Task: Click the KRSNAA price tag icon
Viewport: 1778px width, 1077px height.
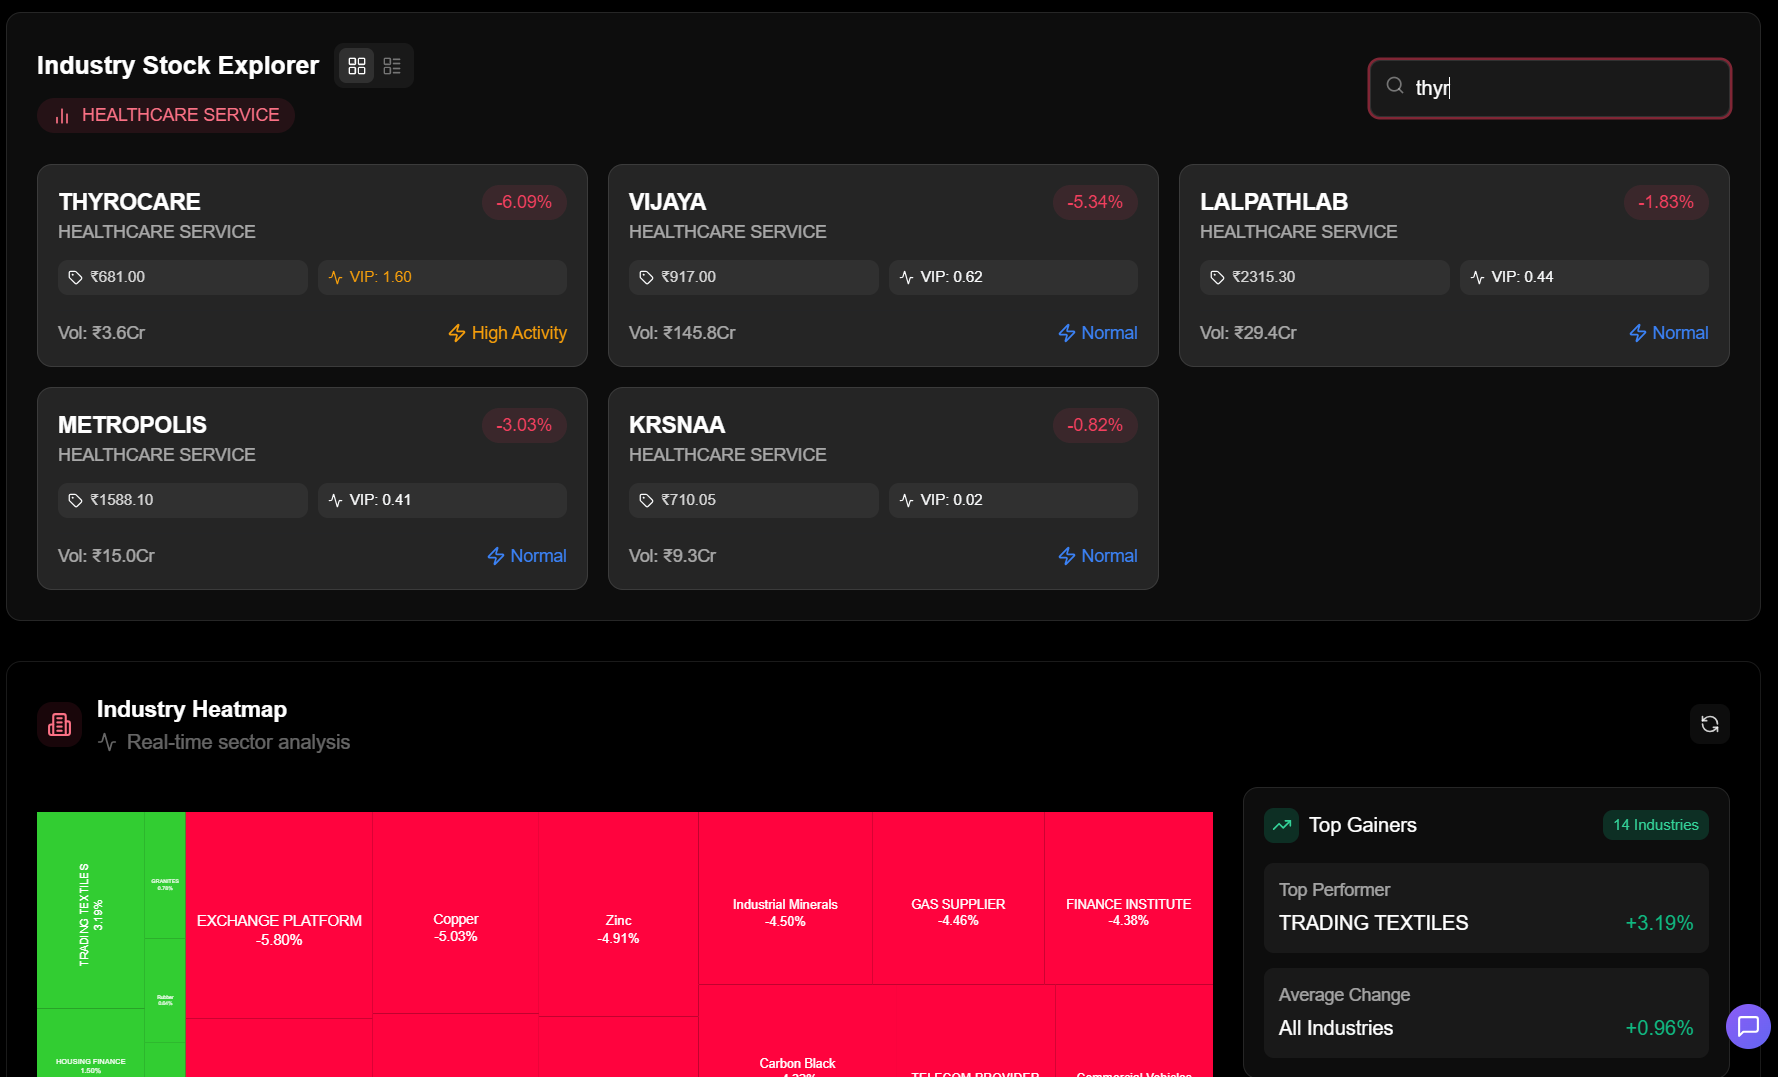Action: (646, 500)
